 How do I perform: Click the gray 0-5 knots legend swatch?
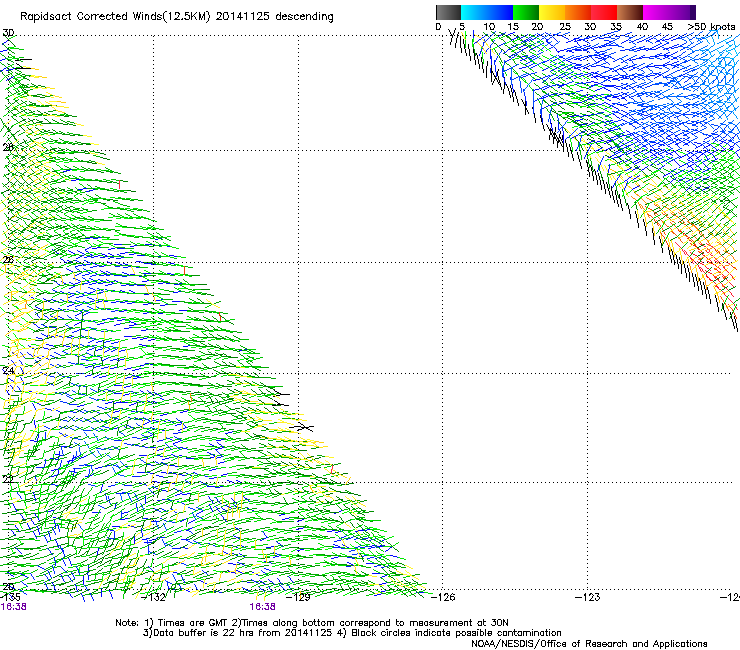448,12
